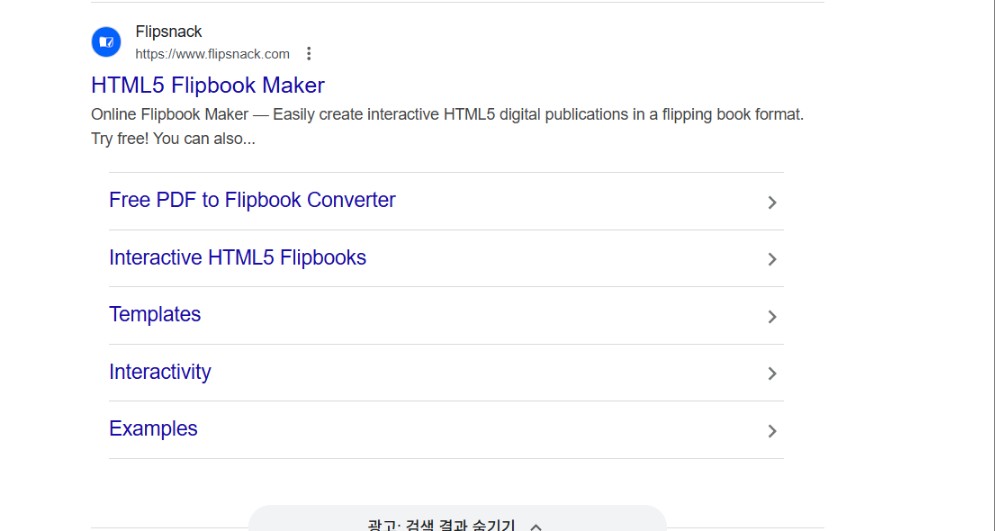Click the right arrow on the Templates row
This screenshot has height=531, width=995.
click(x=771, y=316)
